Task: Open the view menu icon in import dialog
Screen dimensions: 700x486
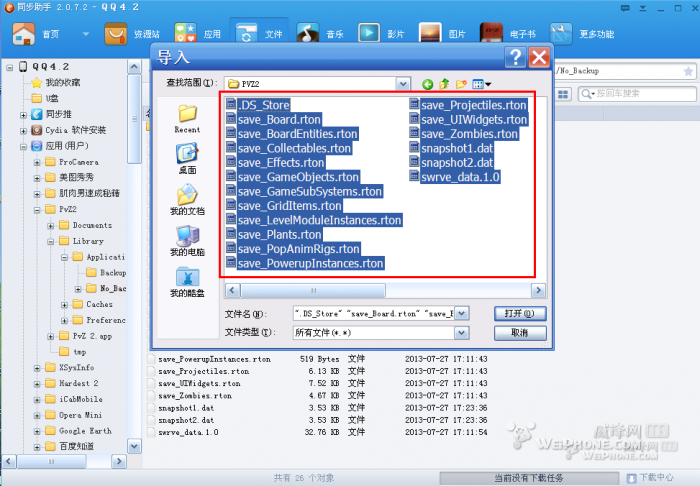Action: click(481, 84)
